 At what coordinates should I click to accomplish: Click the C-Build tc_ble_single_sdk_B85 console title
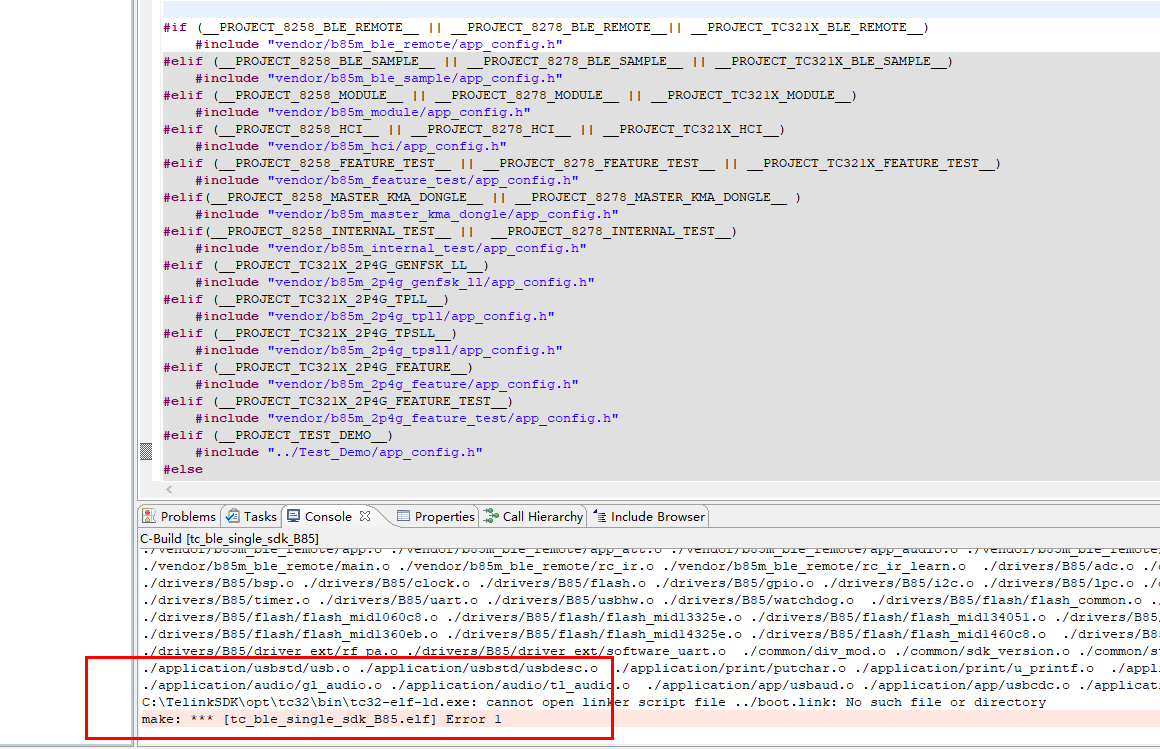pyautogui.click(x=229, y=538)
